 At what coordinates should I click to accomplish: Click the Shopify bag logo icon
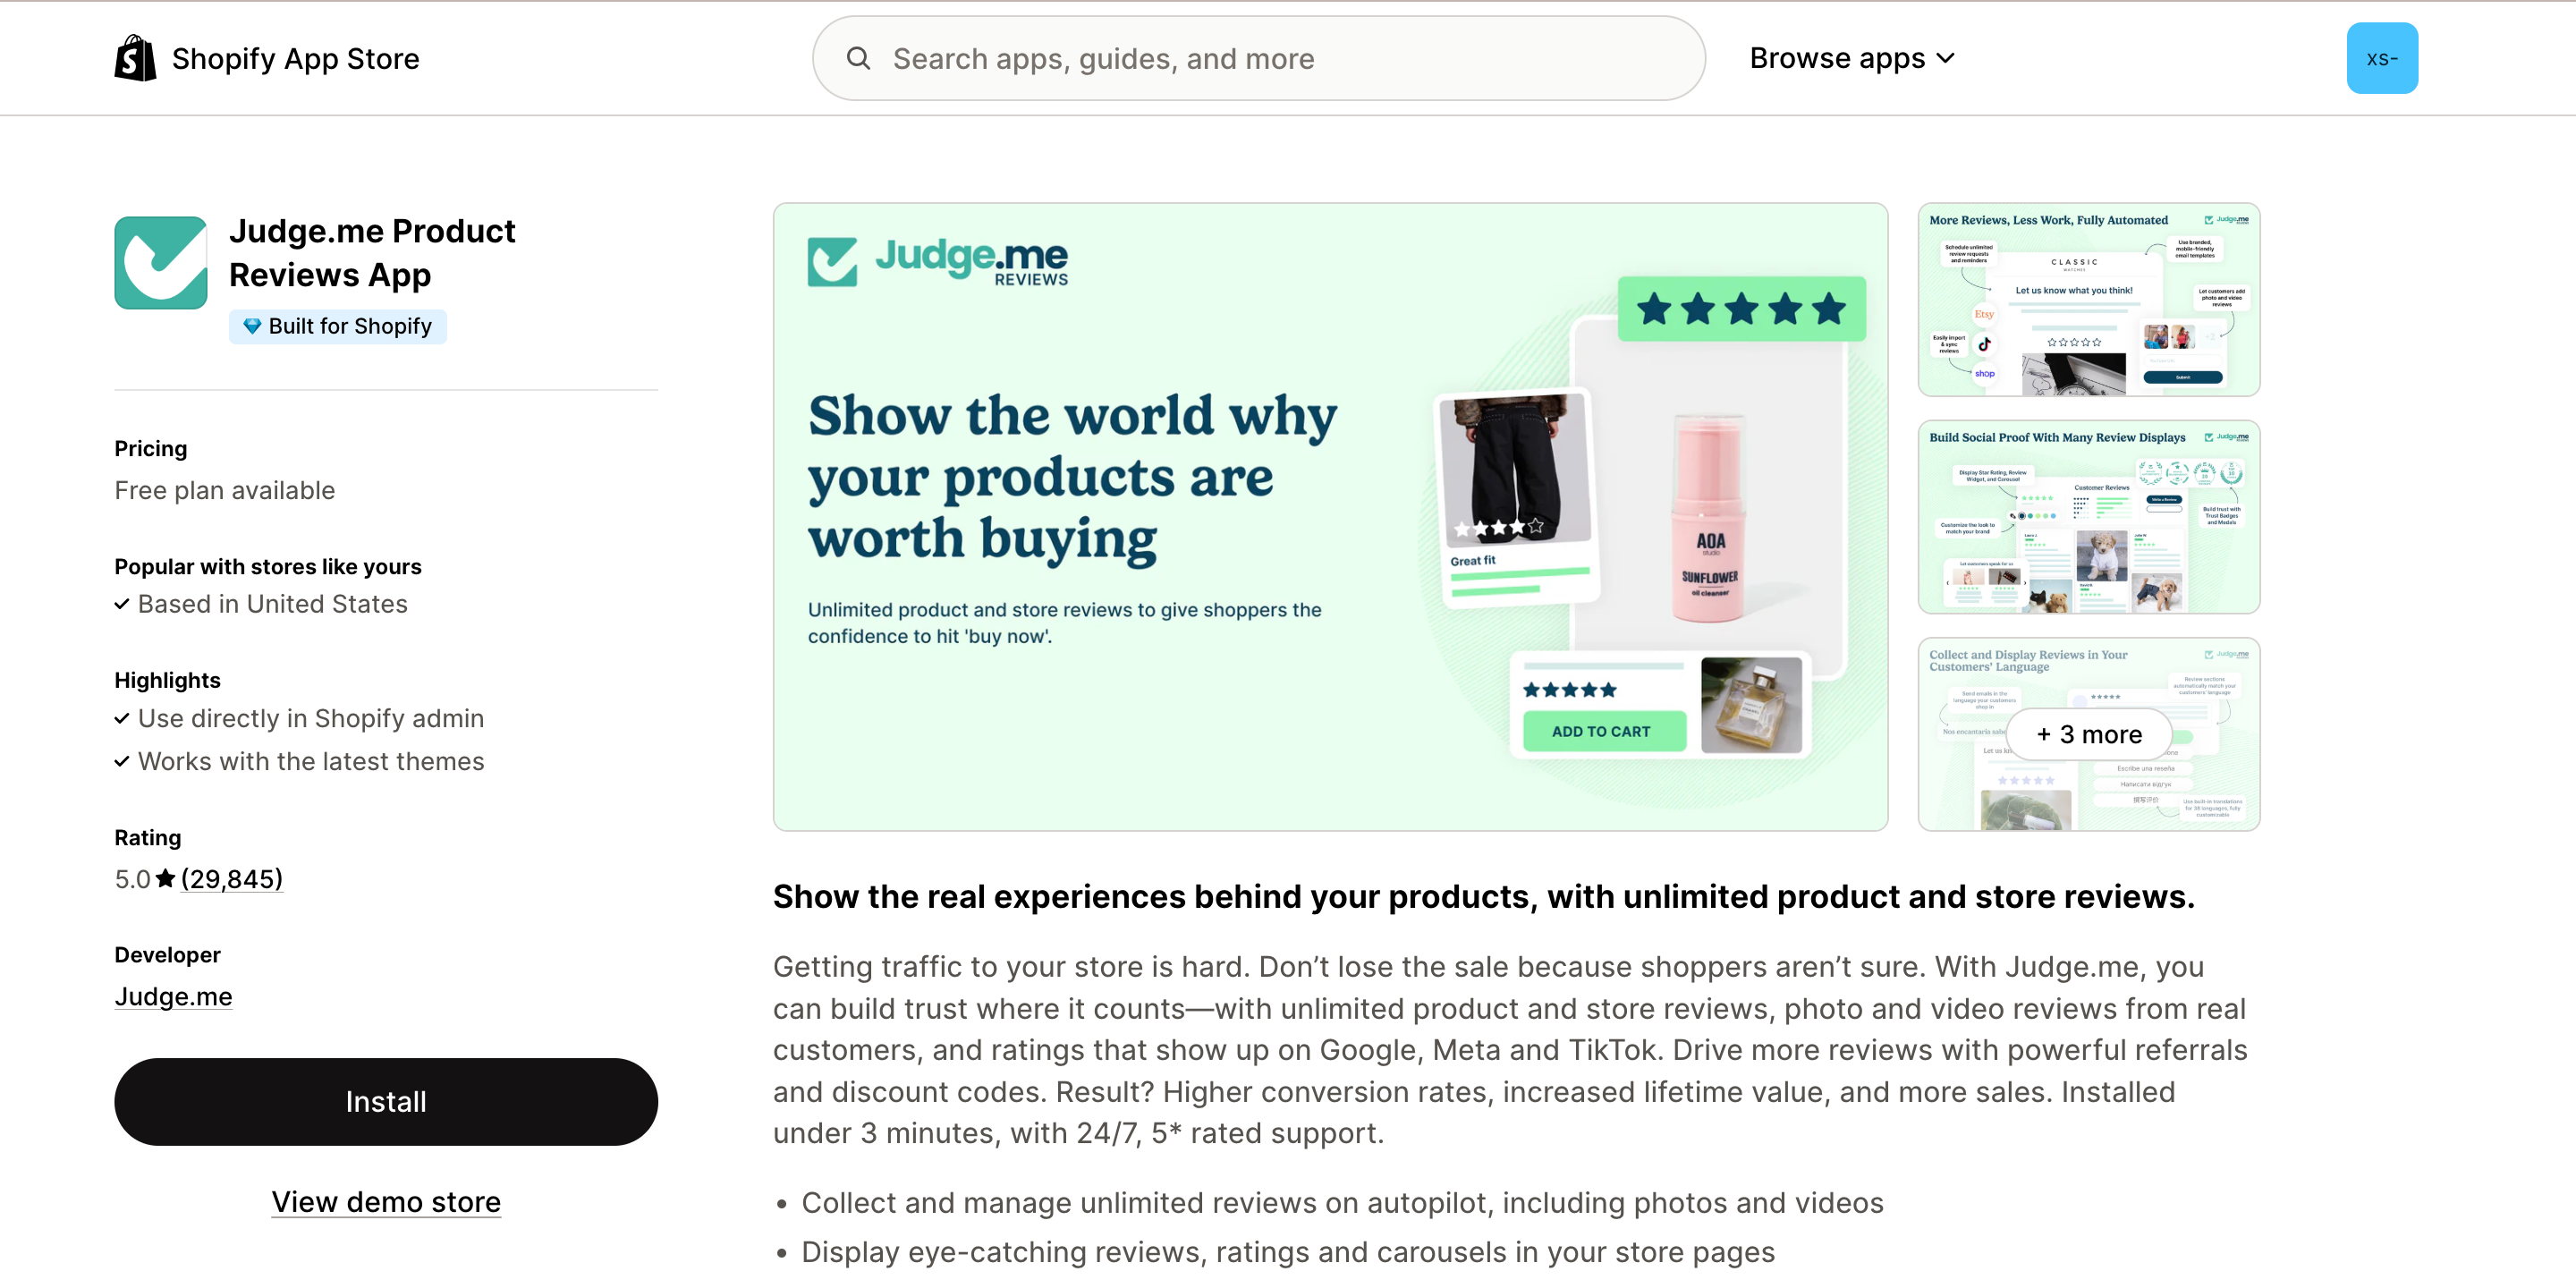[135, 58]
